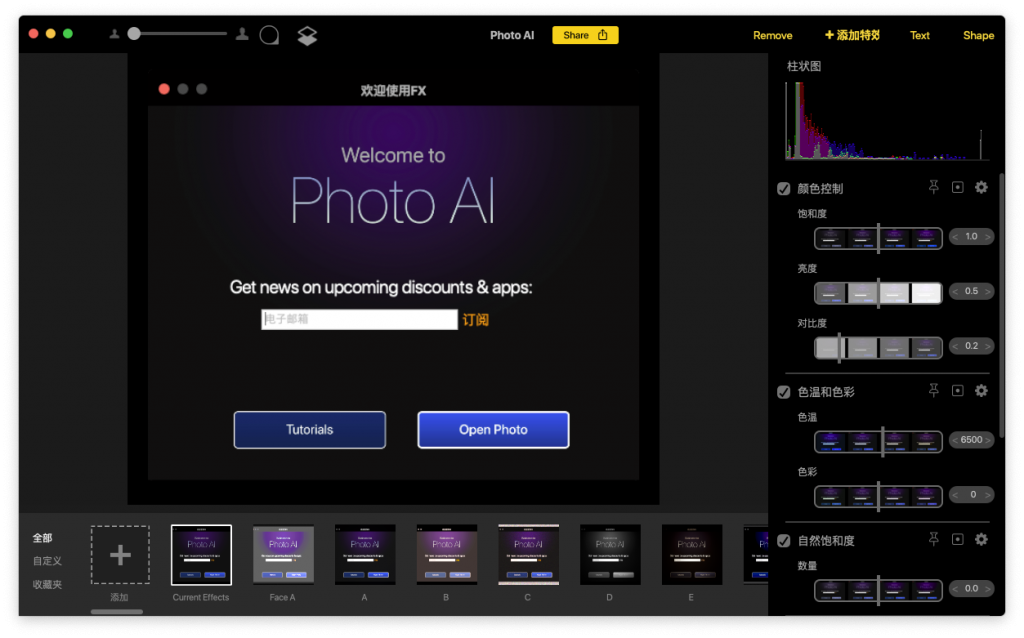Open the Text tool
Image resolution: width=1024 pixels, height=638 pixels.
point(920,35)
